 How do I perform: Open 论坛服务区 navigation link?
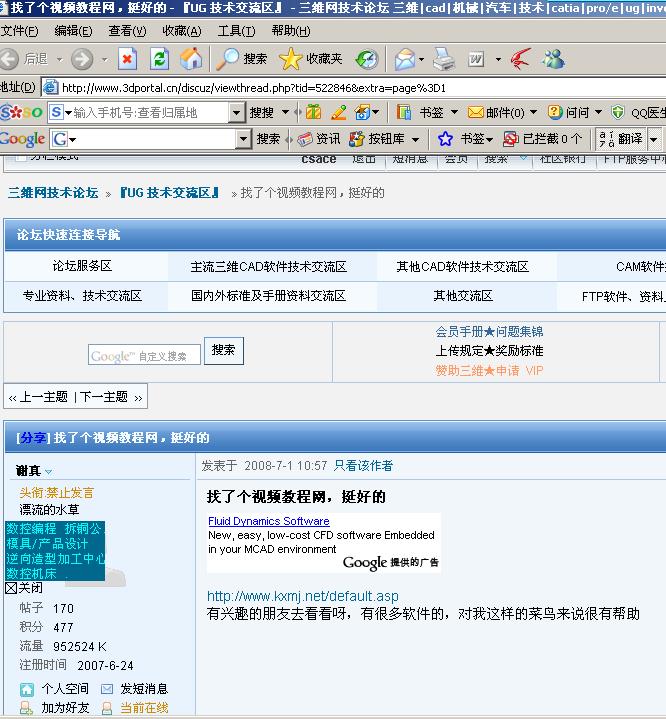click(82, 266)
